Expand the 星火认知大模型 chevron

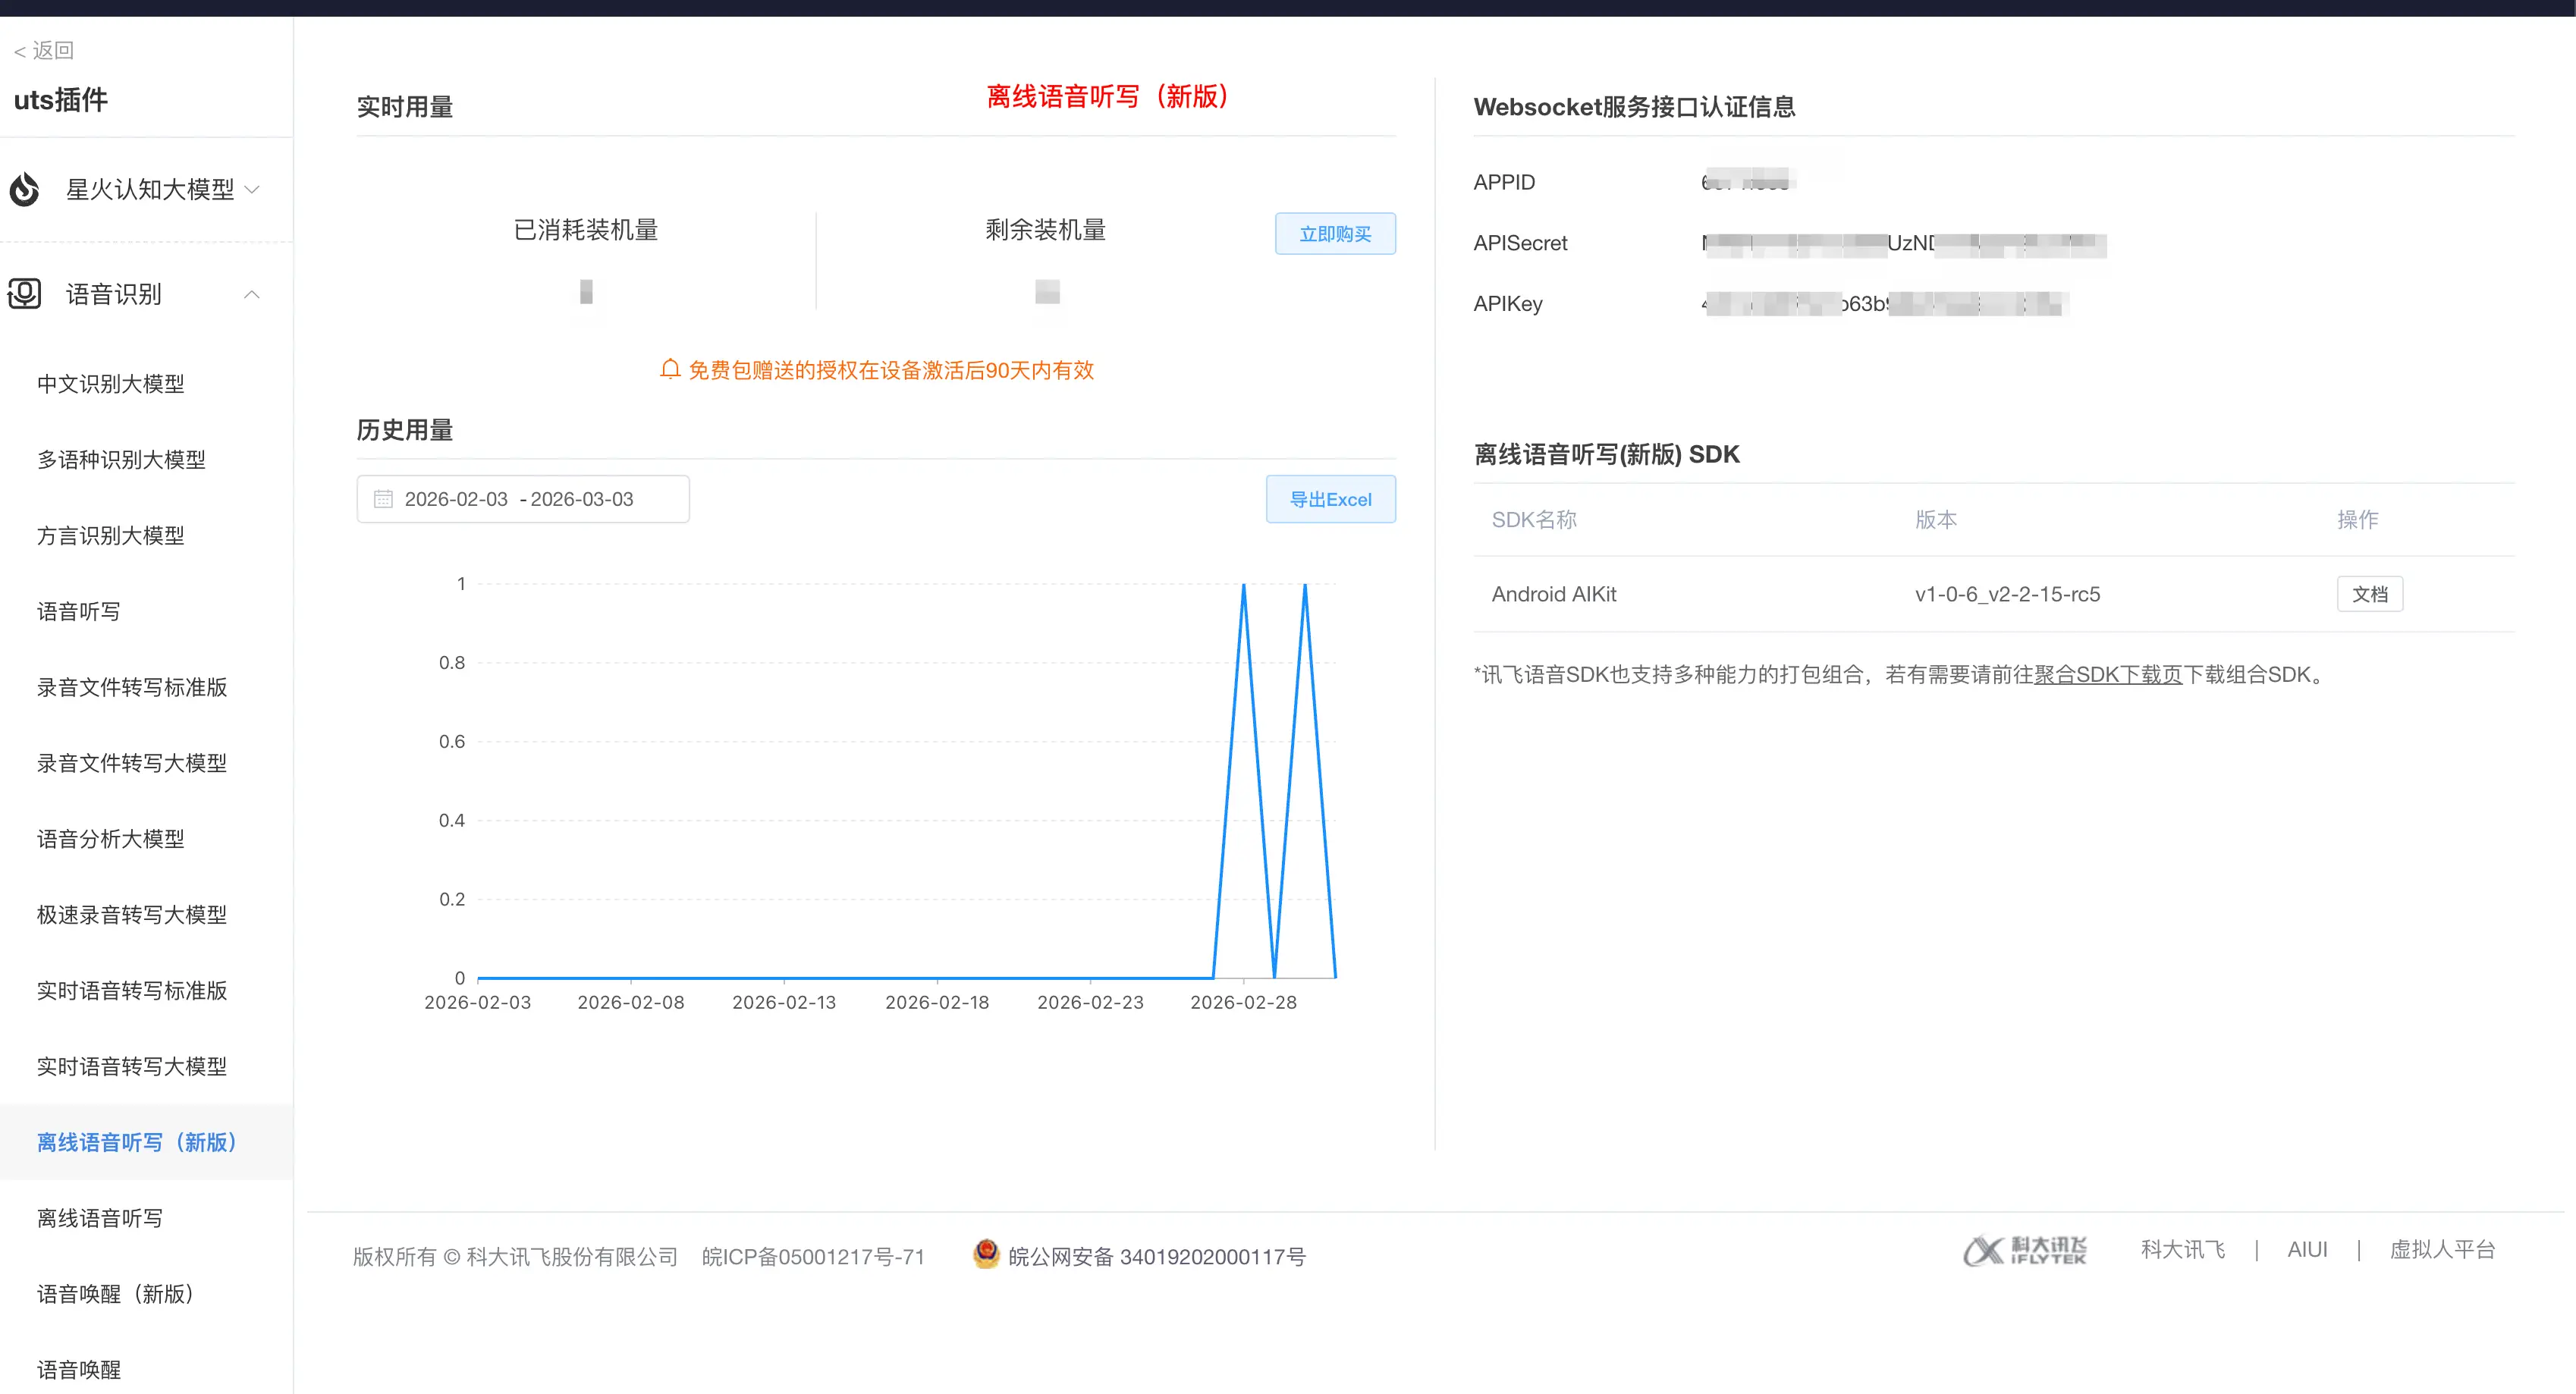(252, 189)
